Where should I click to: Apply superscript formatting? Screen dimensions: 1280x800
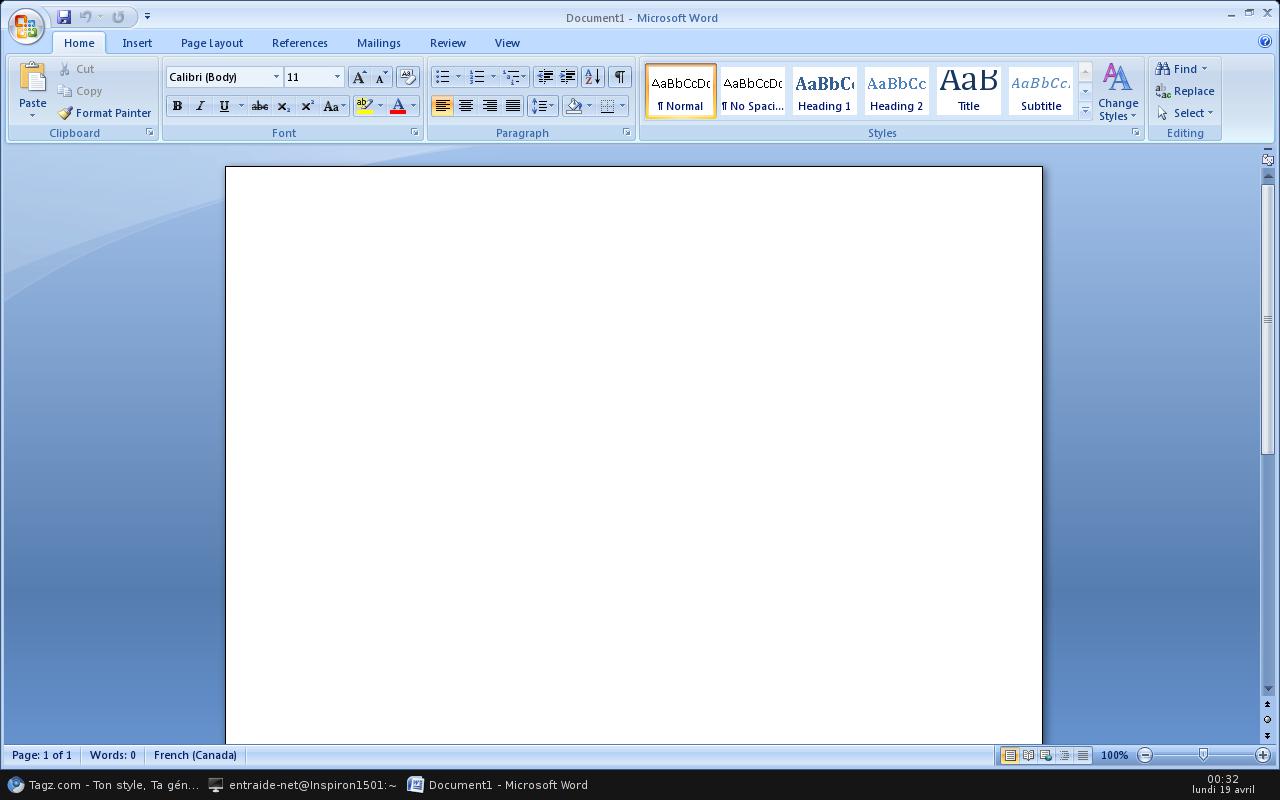pyautogui.click(x=307, y=106)
